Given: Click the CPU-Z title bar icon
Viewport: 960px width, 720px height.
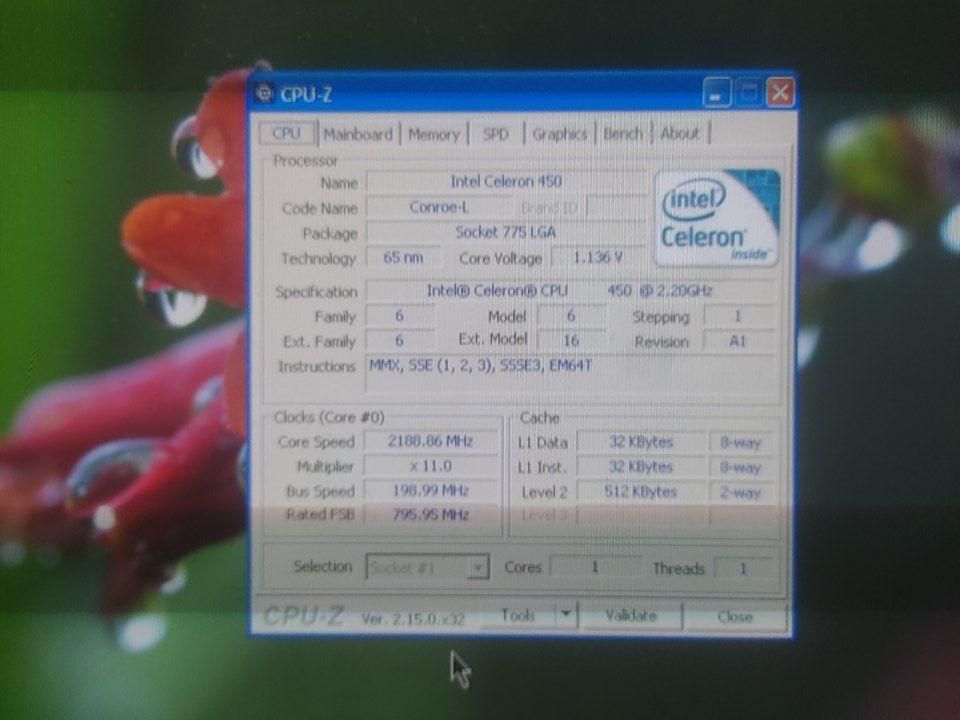Looking at the screenshot, I should pyautogui.click(x=264, y=93).
